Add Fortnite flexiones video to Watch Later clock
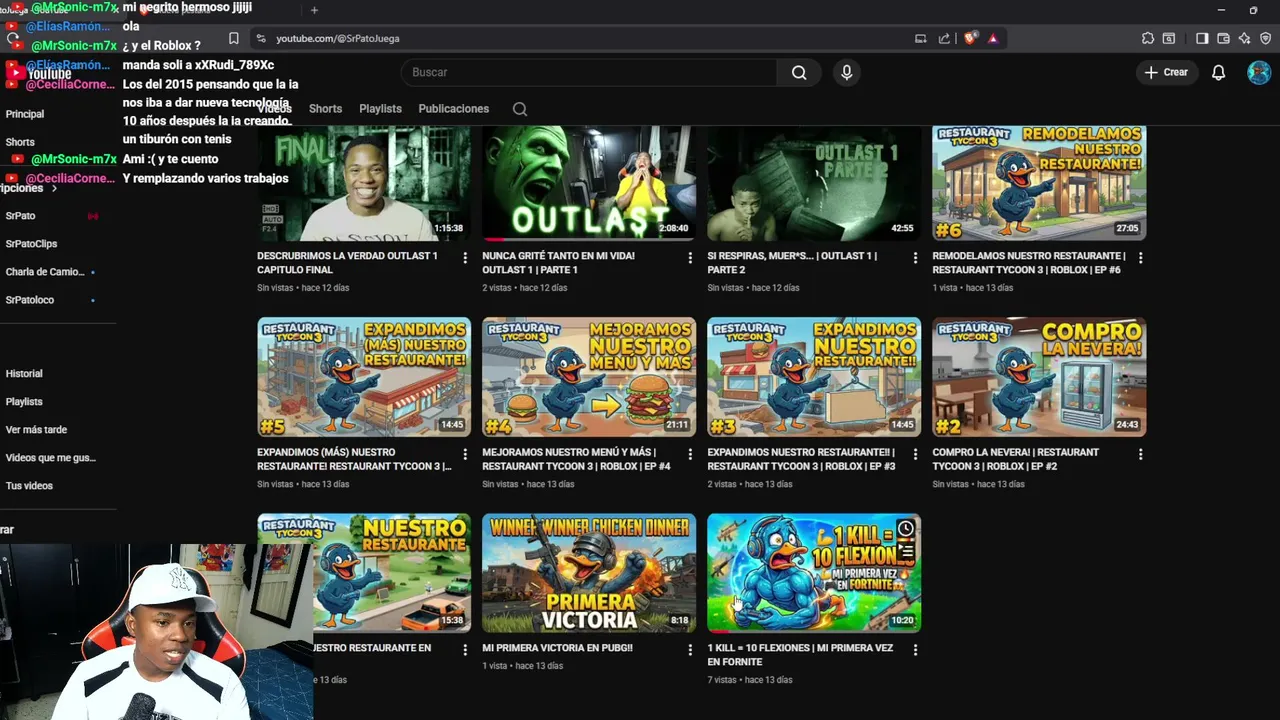The height and width of the screenshot is (720, 1280). point(906,528)
